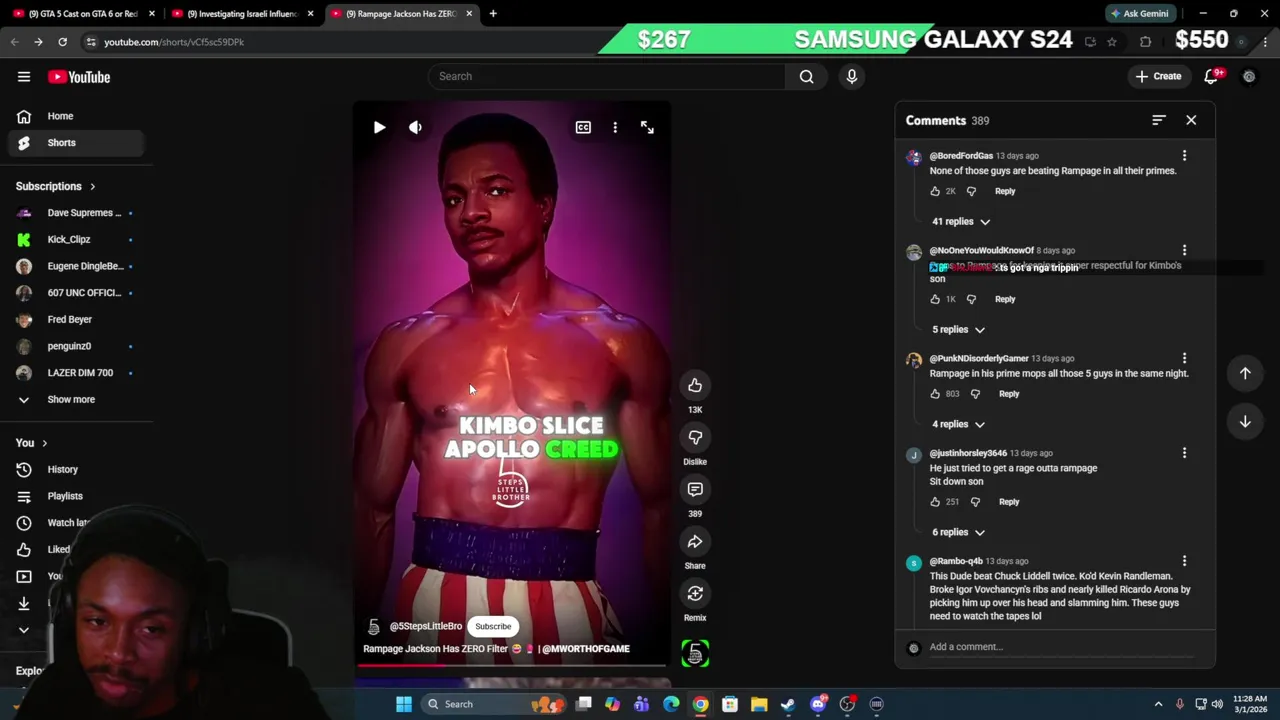The width and height of the screenshot is (1280, 720).
Task: Toggle the comments button showing 389
Action: click(695, 489)
